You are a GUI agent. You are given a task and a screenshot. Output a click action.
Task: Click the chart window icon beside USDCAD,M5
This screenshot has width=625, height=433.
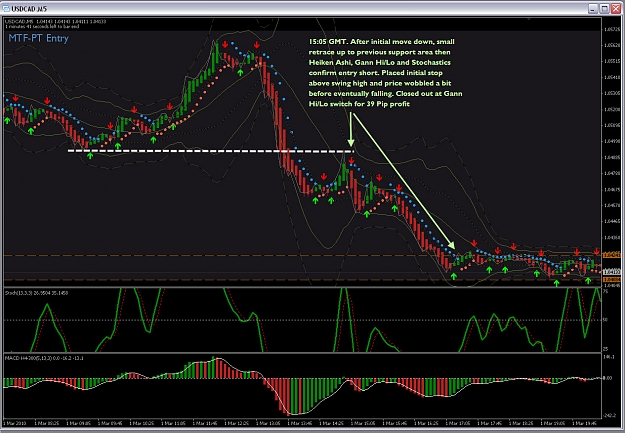click(x=6, y=8)
